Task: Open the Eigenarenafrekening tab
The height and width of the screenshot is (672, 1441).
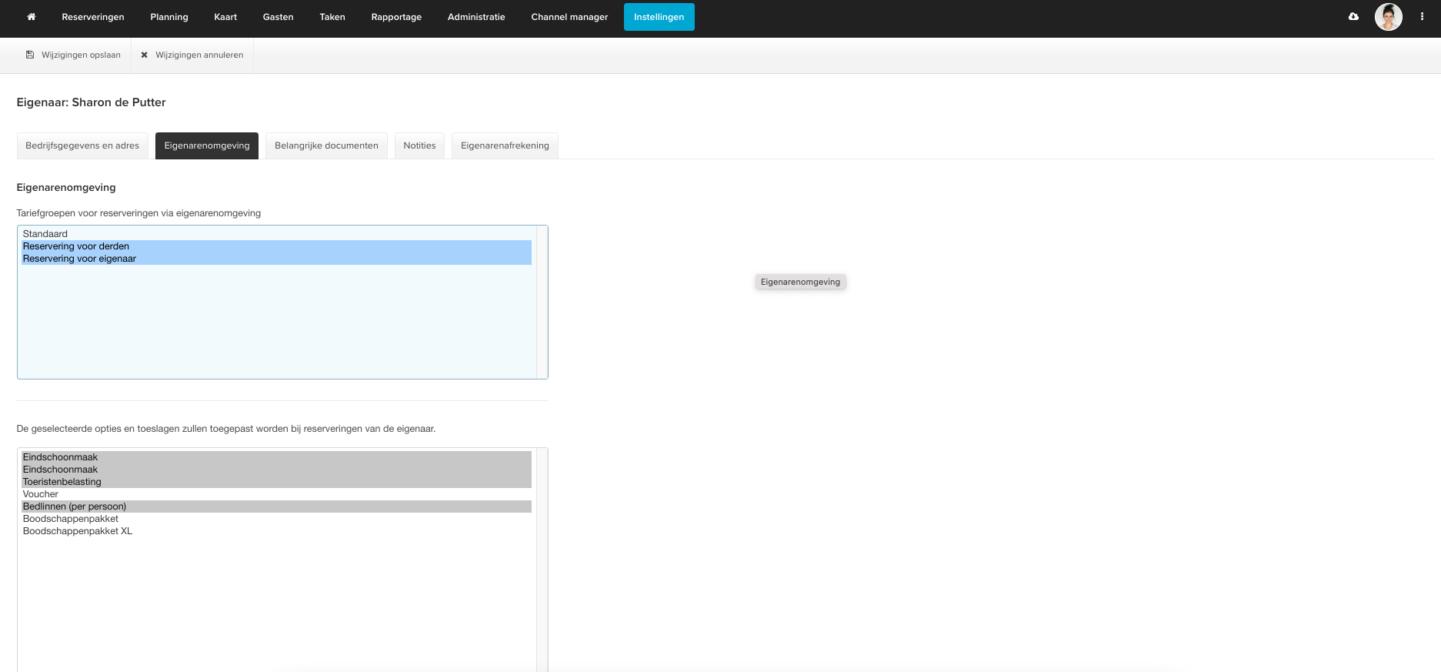Action: pyautogui.click(x=505, y=146)
